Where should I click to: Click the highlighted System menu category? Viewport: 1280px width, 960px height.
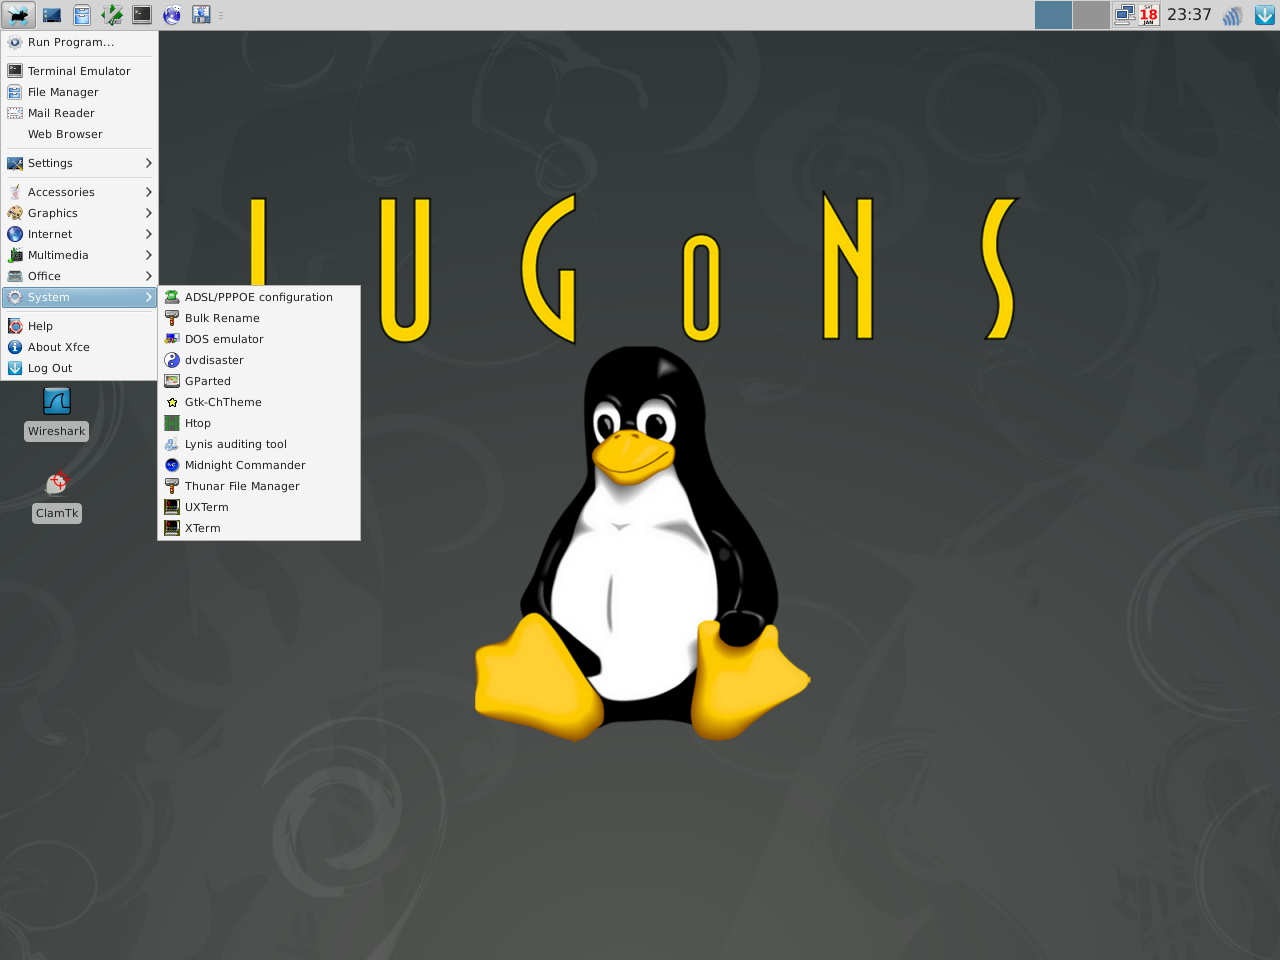79,297
